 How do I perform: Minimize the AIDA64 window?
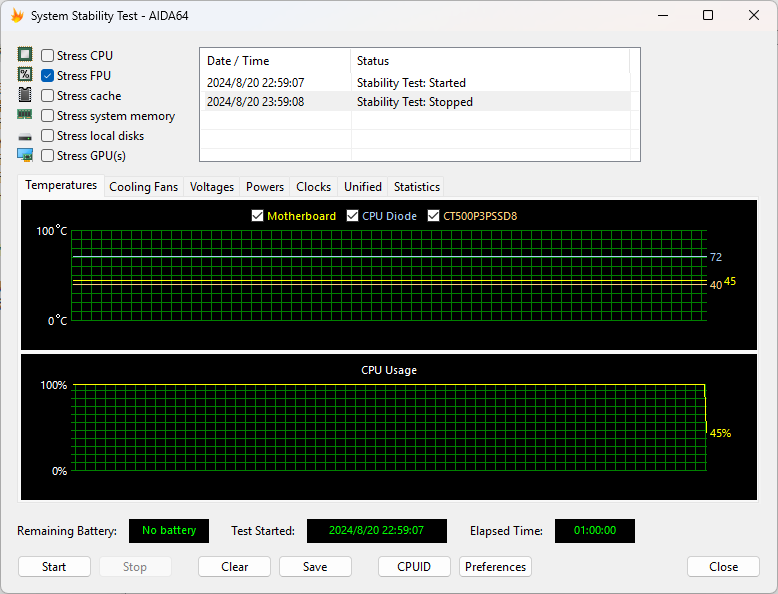663,15
